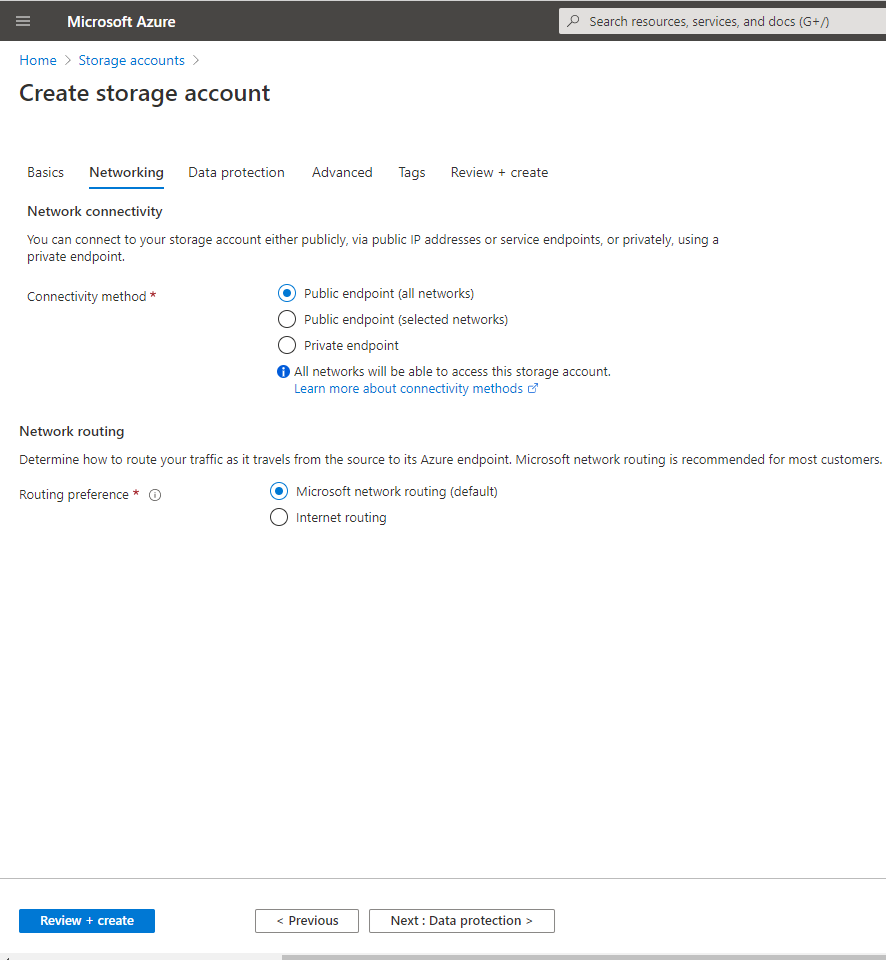Click the Microsoft Azure logo text
886x960 pixels.
(120, 21)
